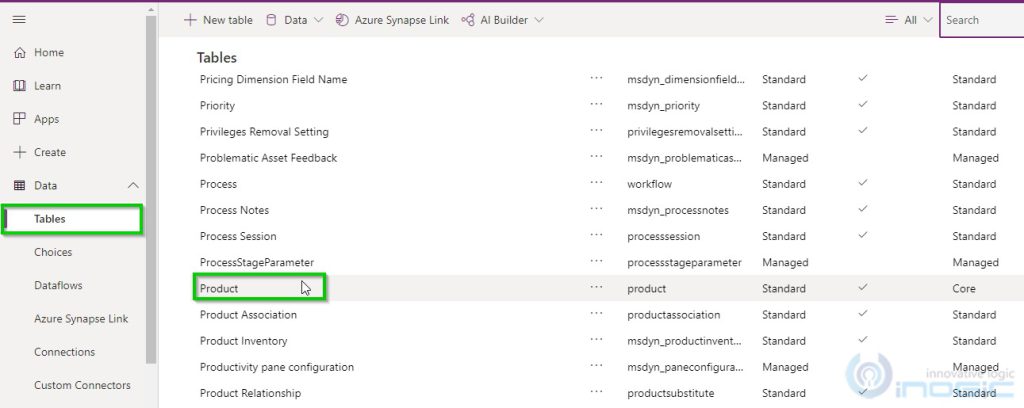Click the Create plus option in sidebar
The height and width of the screenshot is (408, 1024).
49,152
